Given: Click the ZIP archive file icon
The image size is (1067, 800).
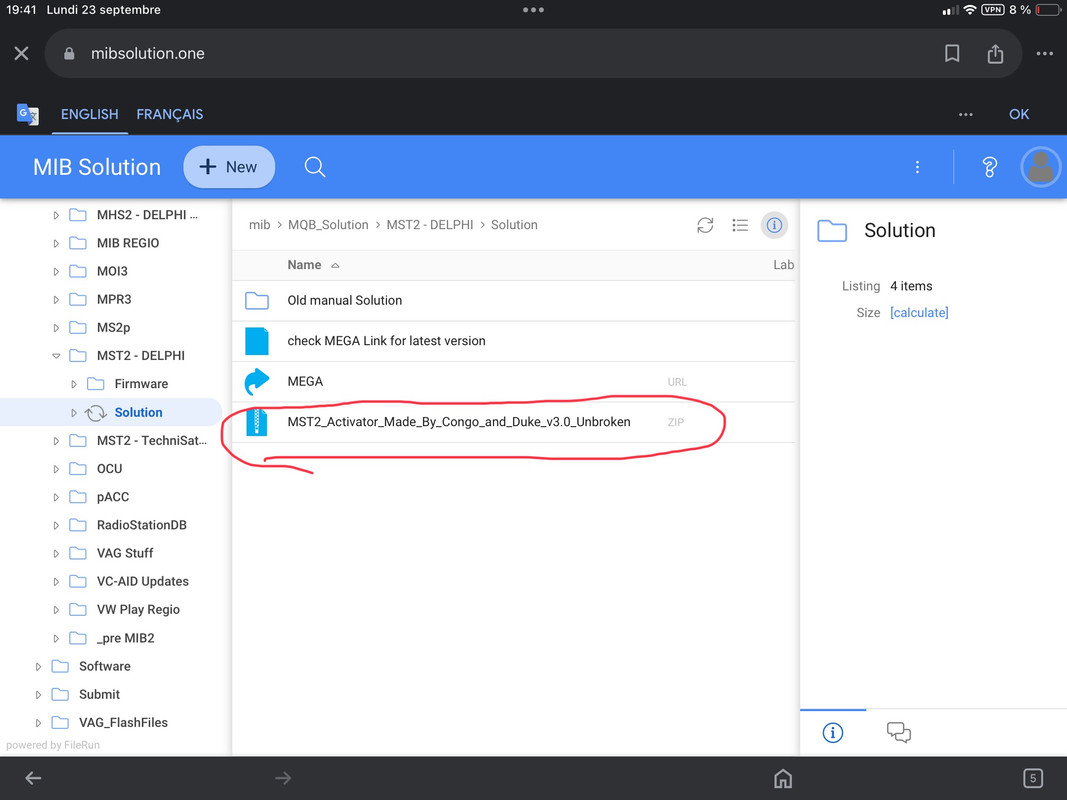Looking at the screenshot, I should click(257, 422).
